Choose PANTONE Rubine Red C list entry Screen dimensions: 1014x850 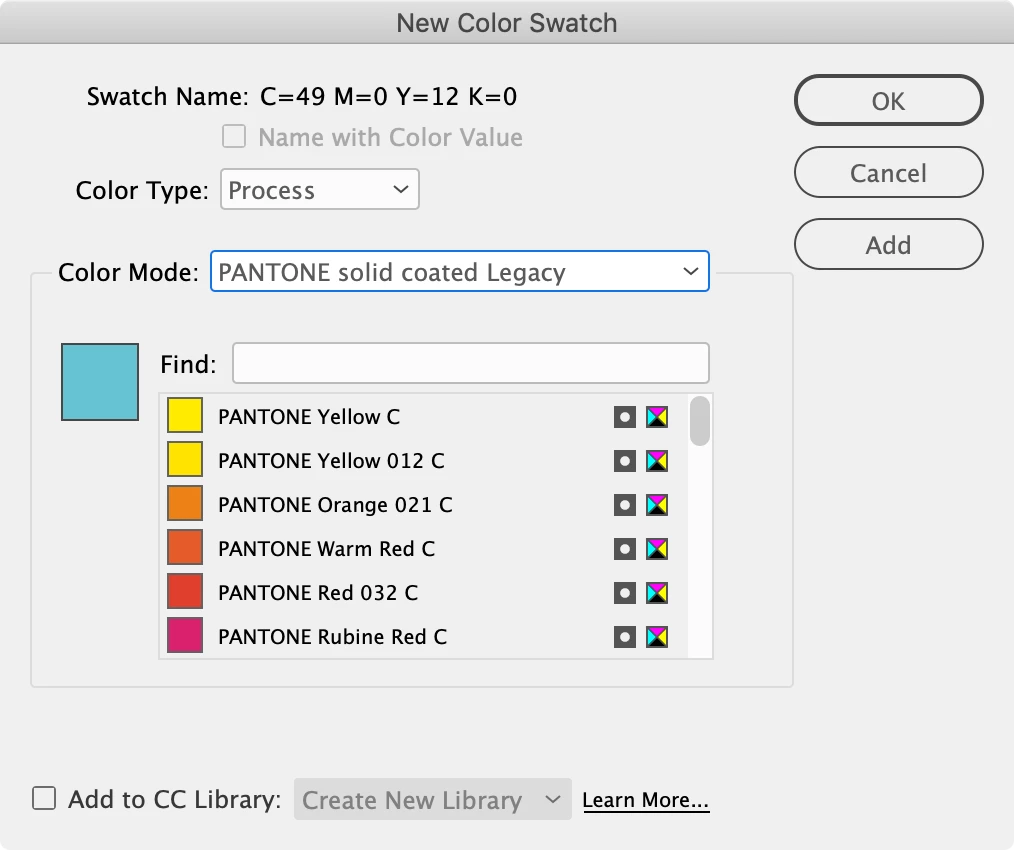pos(332,637)
